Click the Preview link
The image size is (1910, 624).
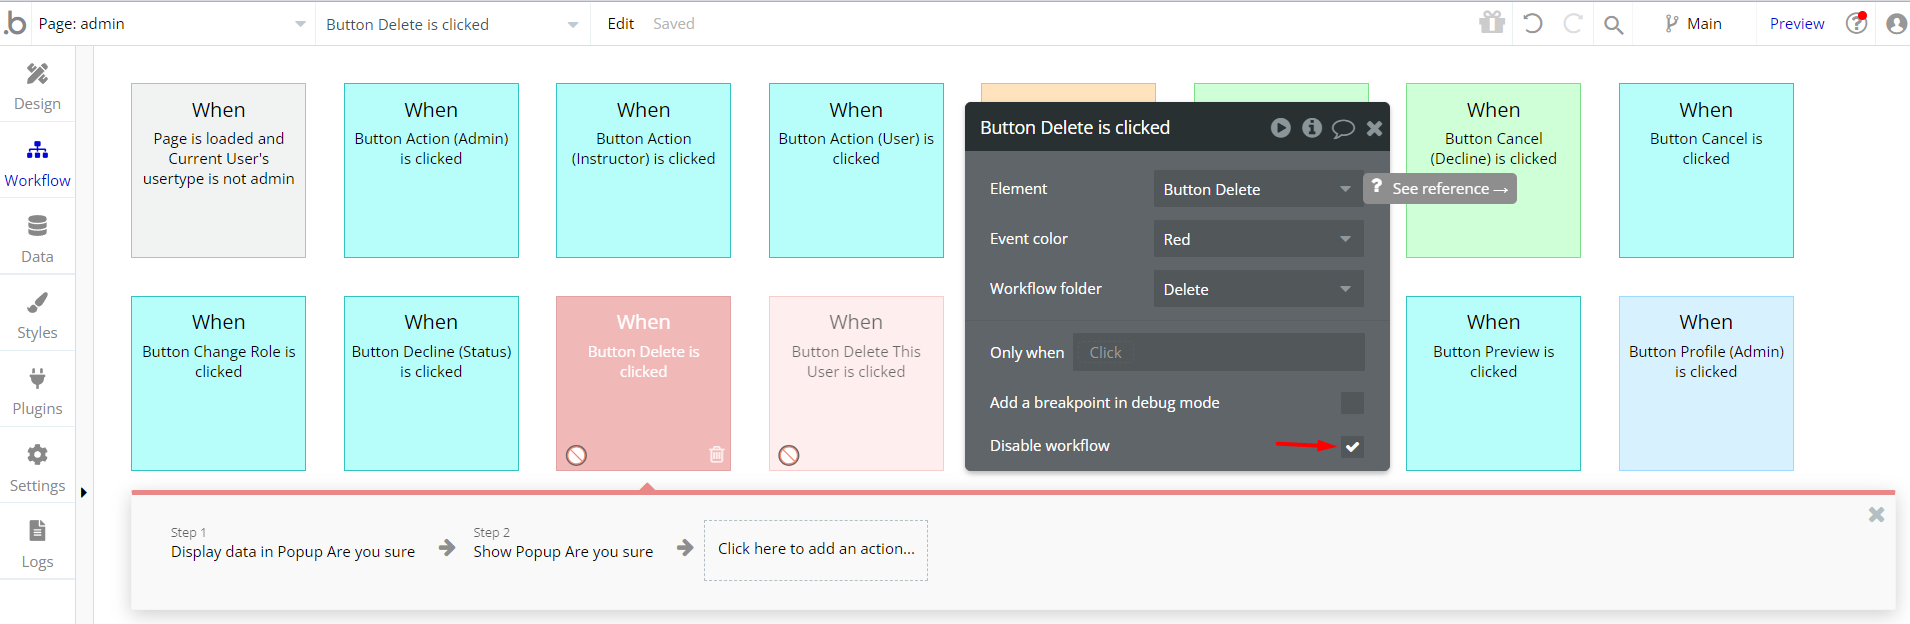(1796, 24)
